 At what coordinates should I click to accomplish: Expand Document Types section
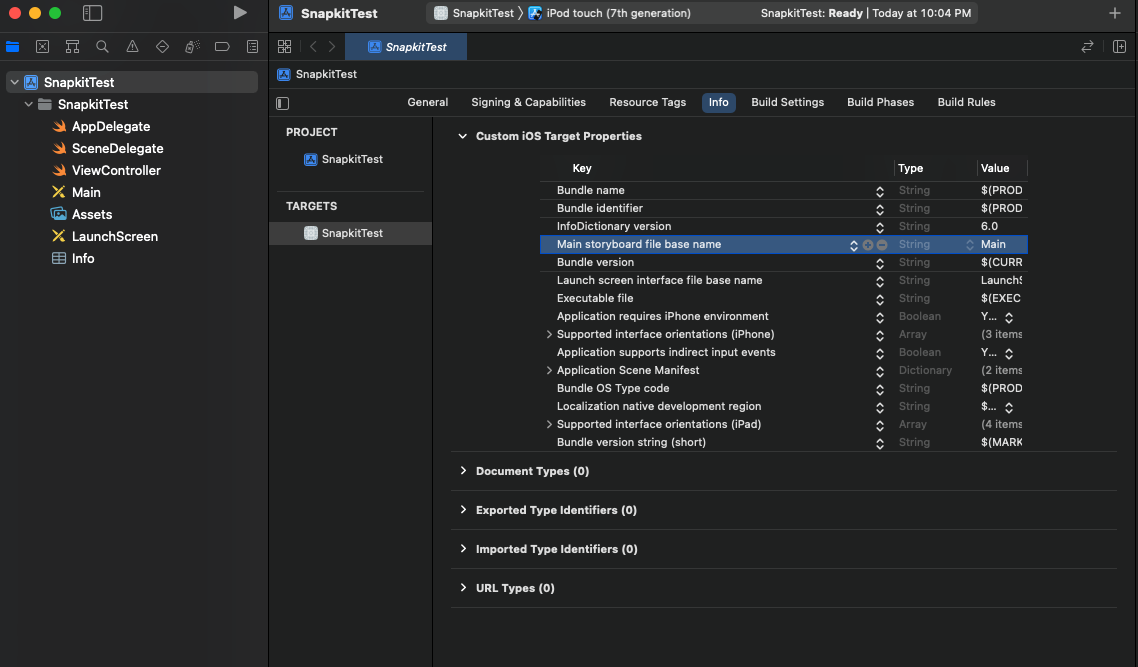tap(463, 471)
